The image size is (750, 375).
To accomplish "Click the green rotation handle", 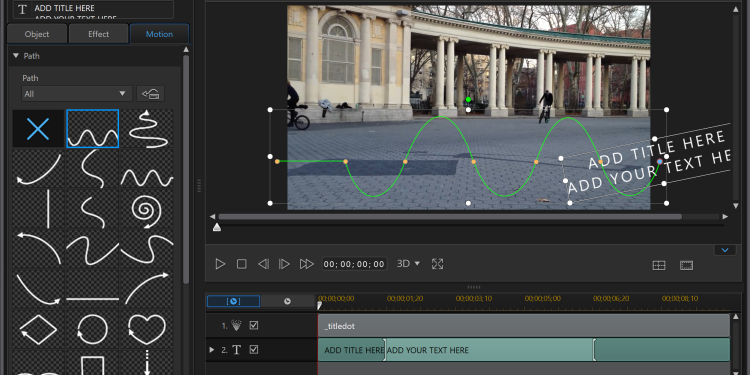I will click(x=468, y=99).
